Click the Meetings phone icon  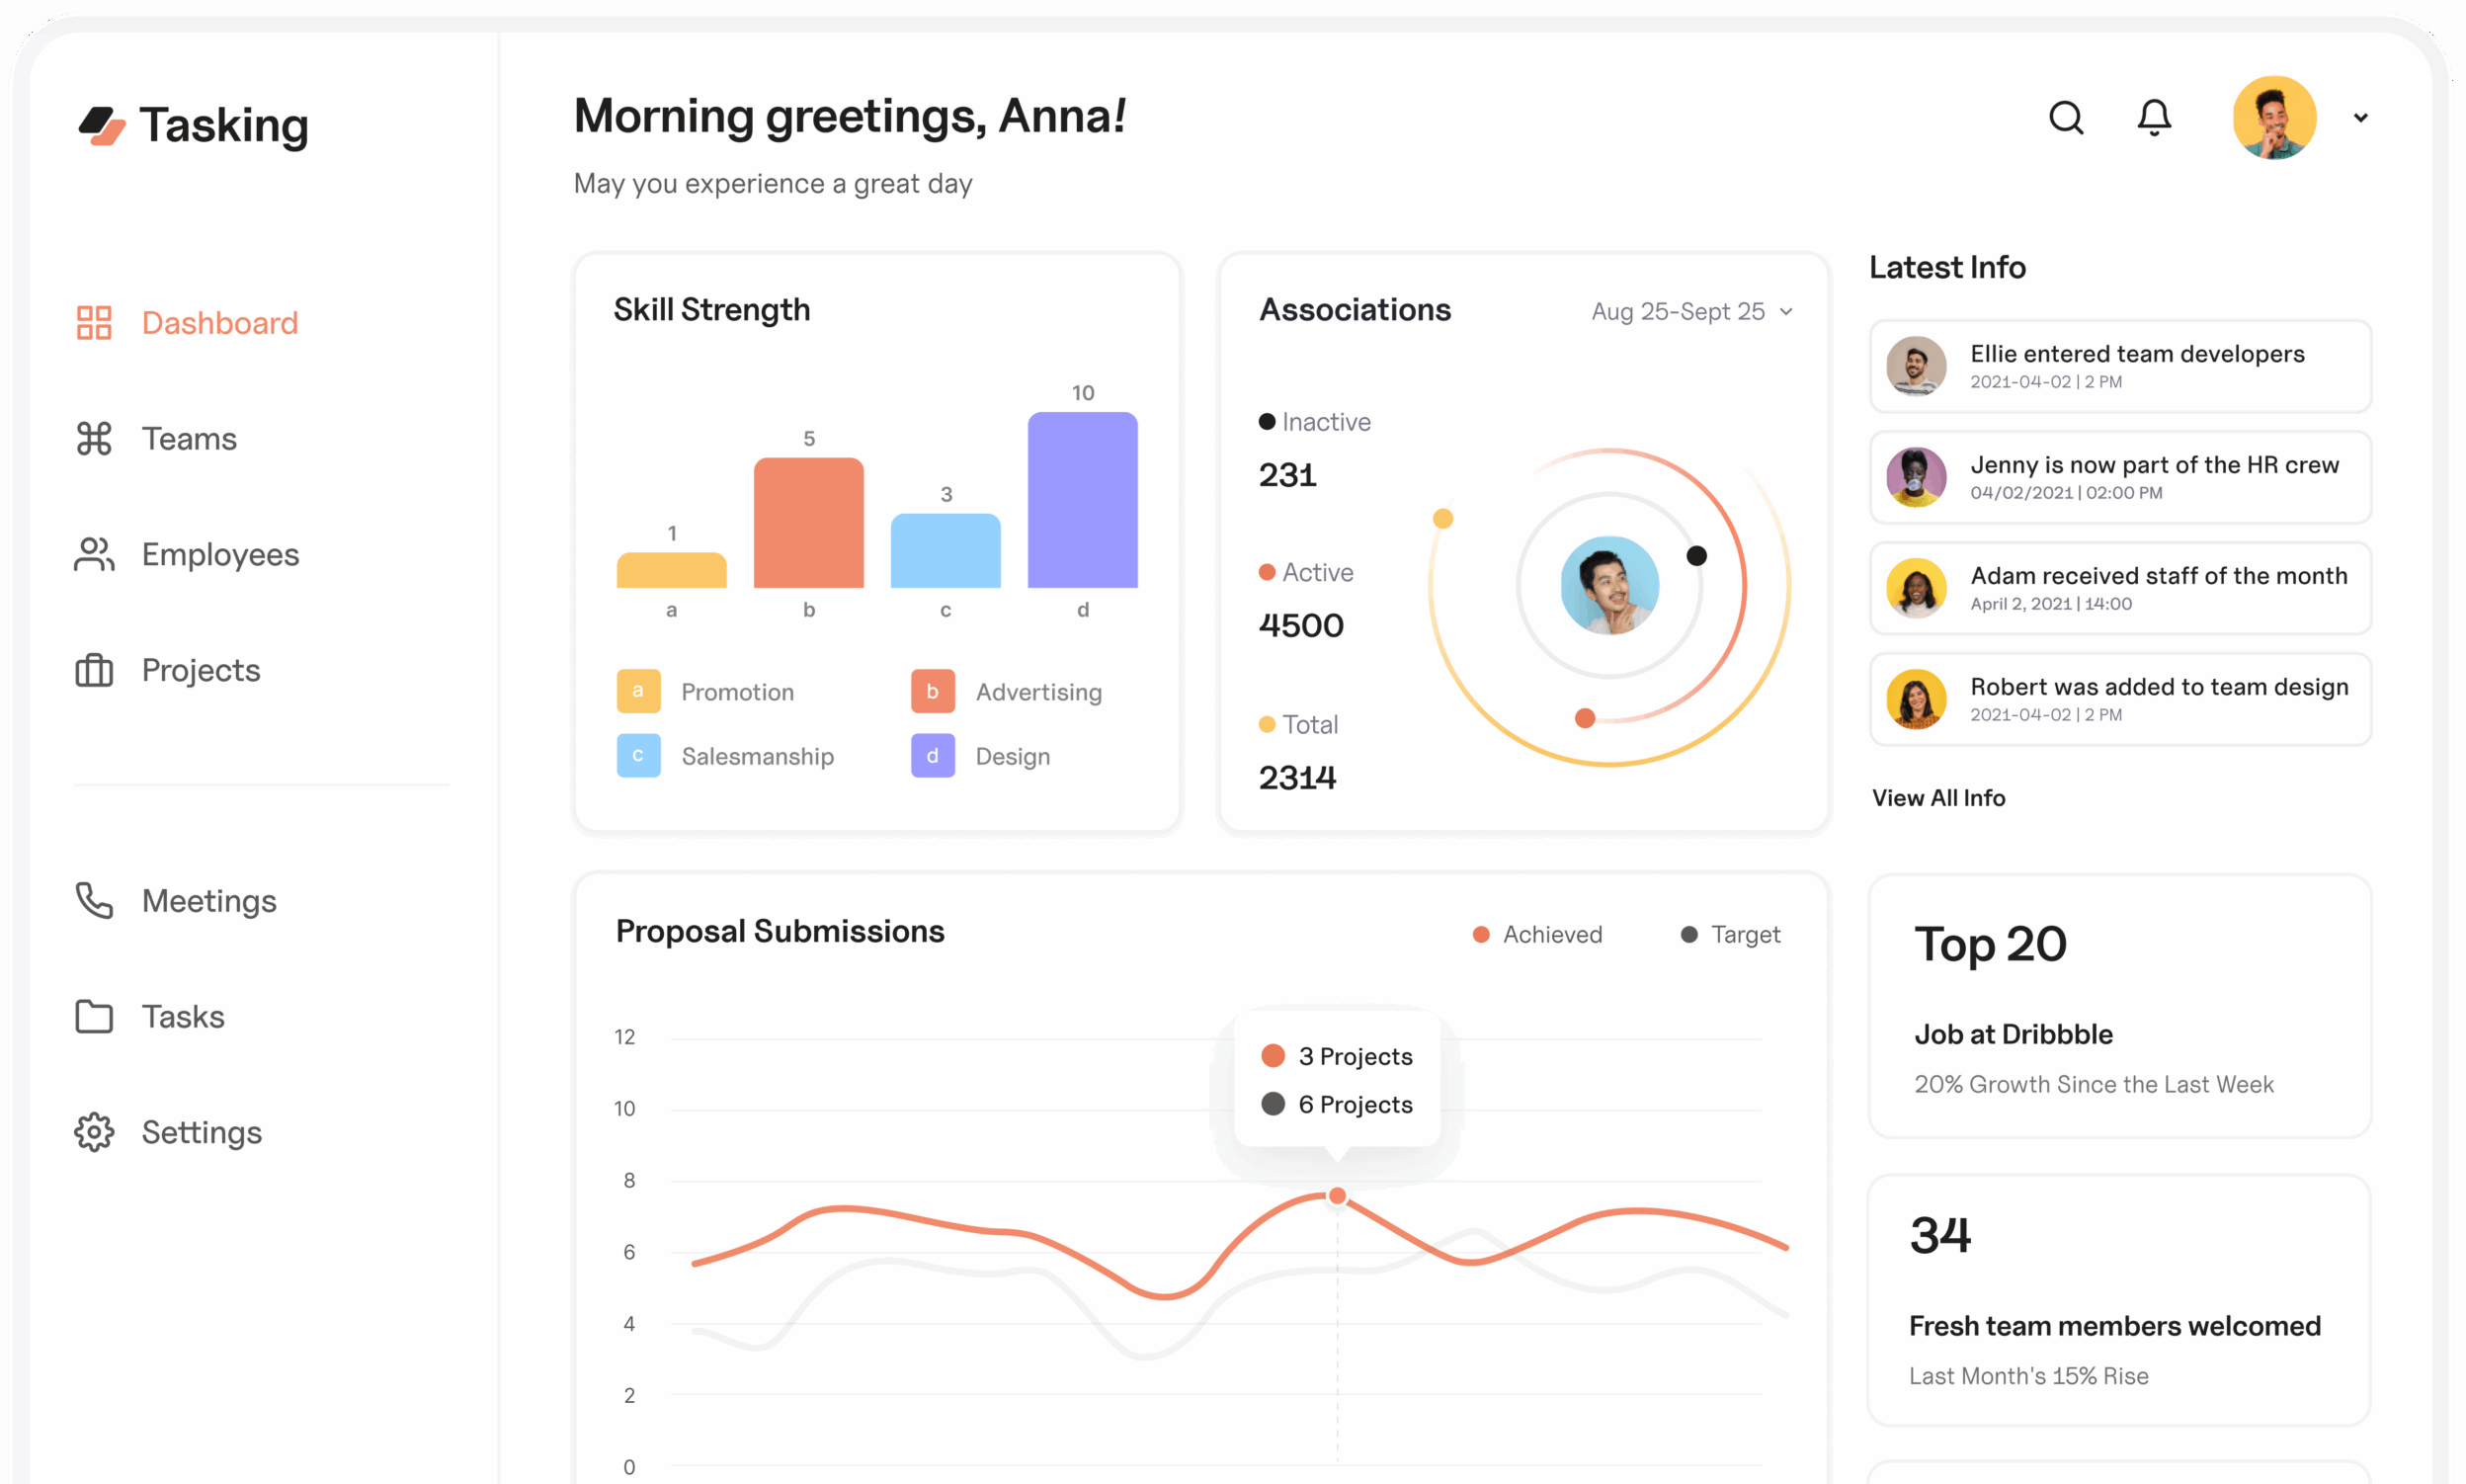point(94,901)
